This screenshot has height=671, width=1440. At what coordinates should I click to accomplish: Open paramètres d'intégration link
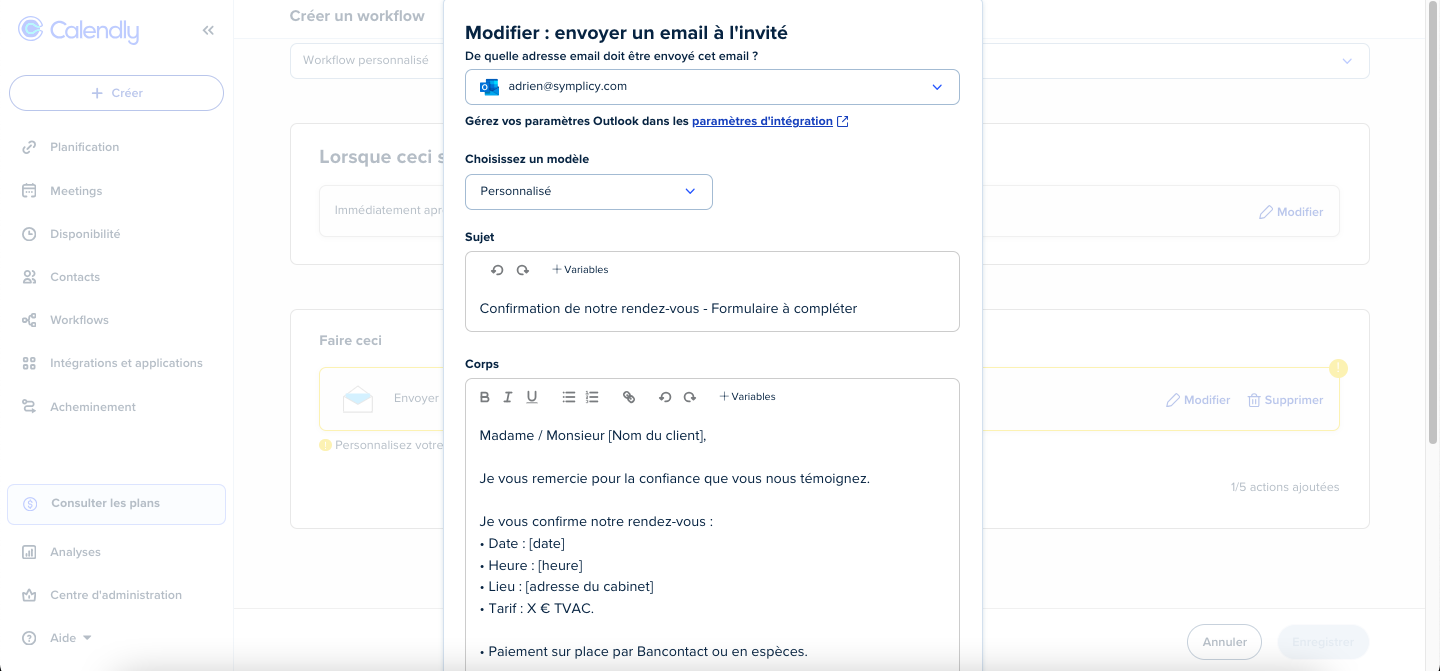point(762,121)
